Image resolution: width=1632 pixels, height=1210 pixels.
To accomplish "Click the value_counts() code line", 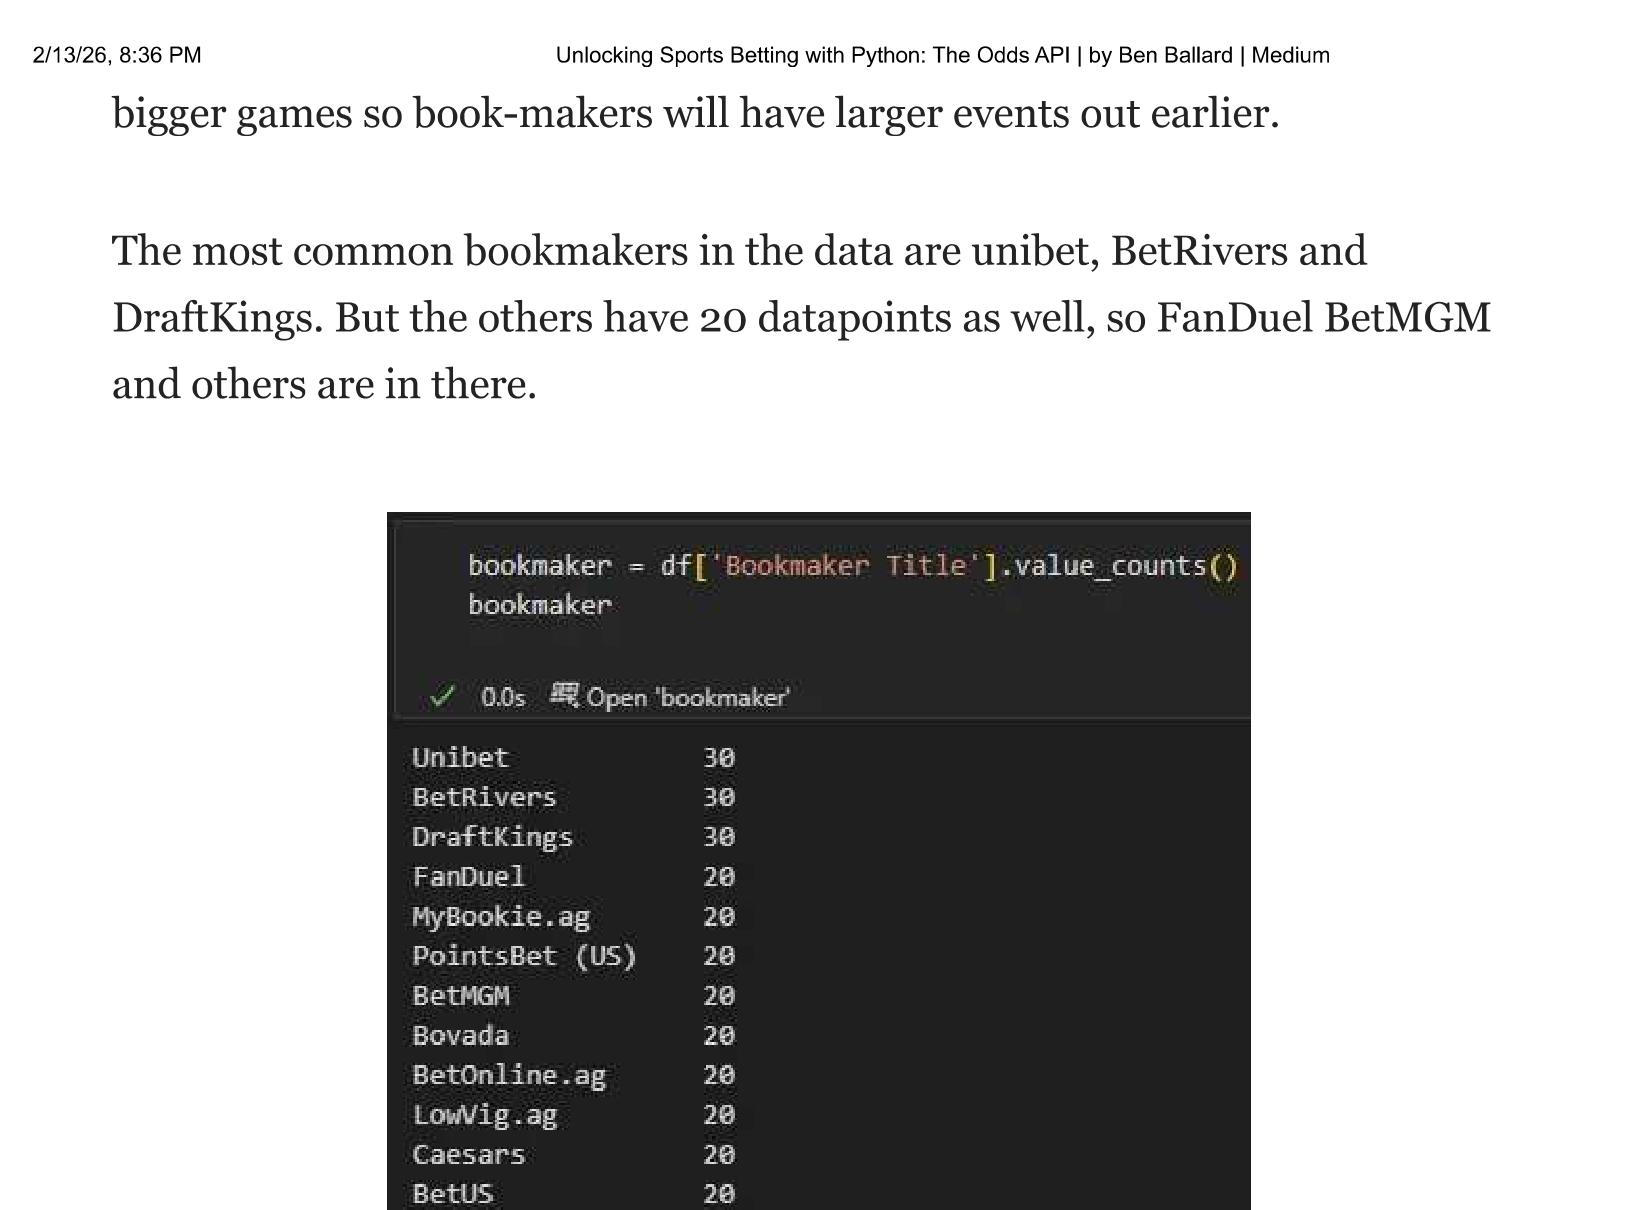I will 852,566.
